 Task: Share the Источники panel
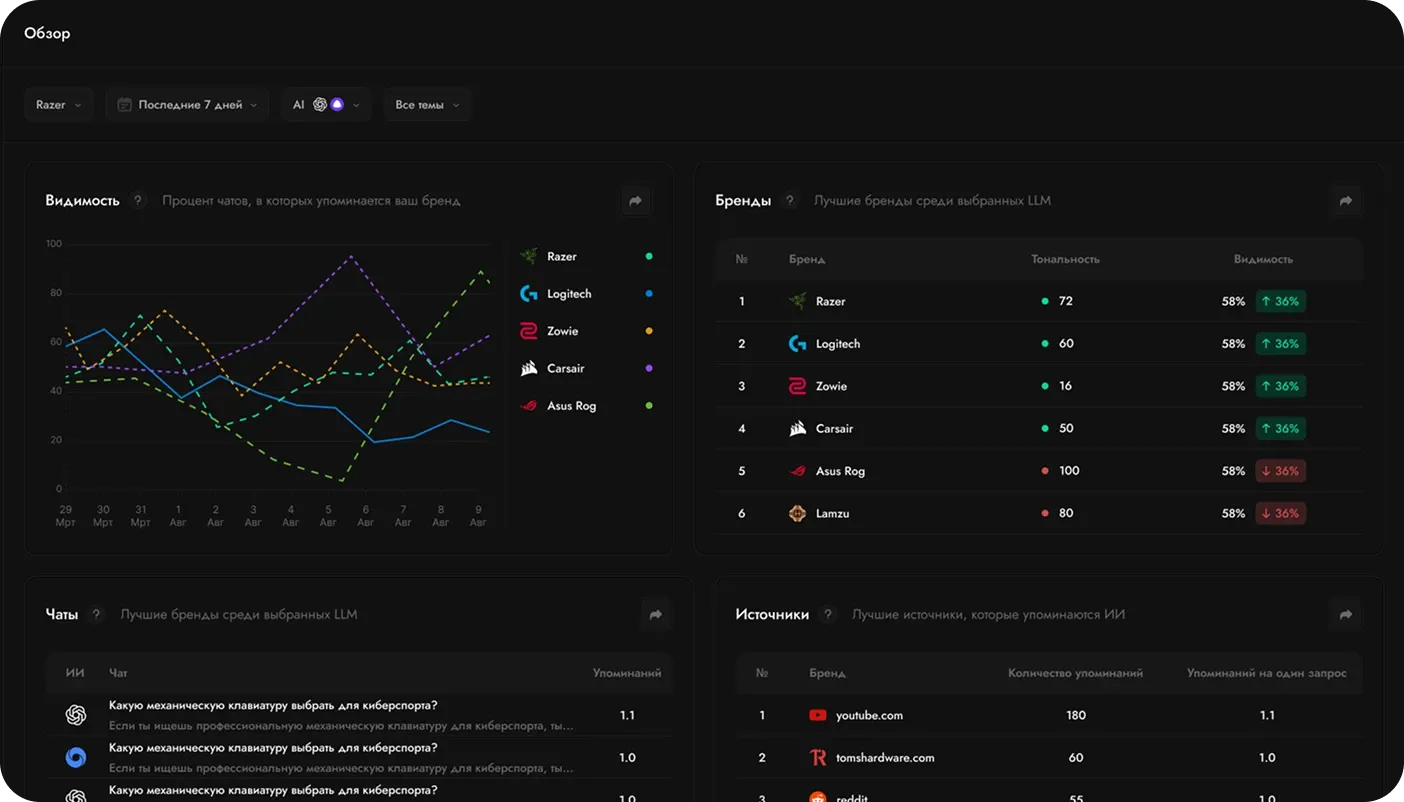coord(1346,615)
